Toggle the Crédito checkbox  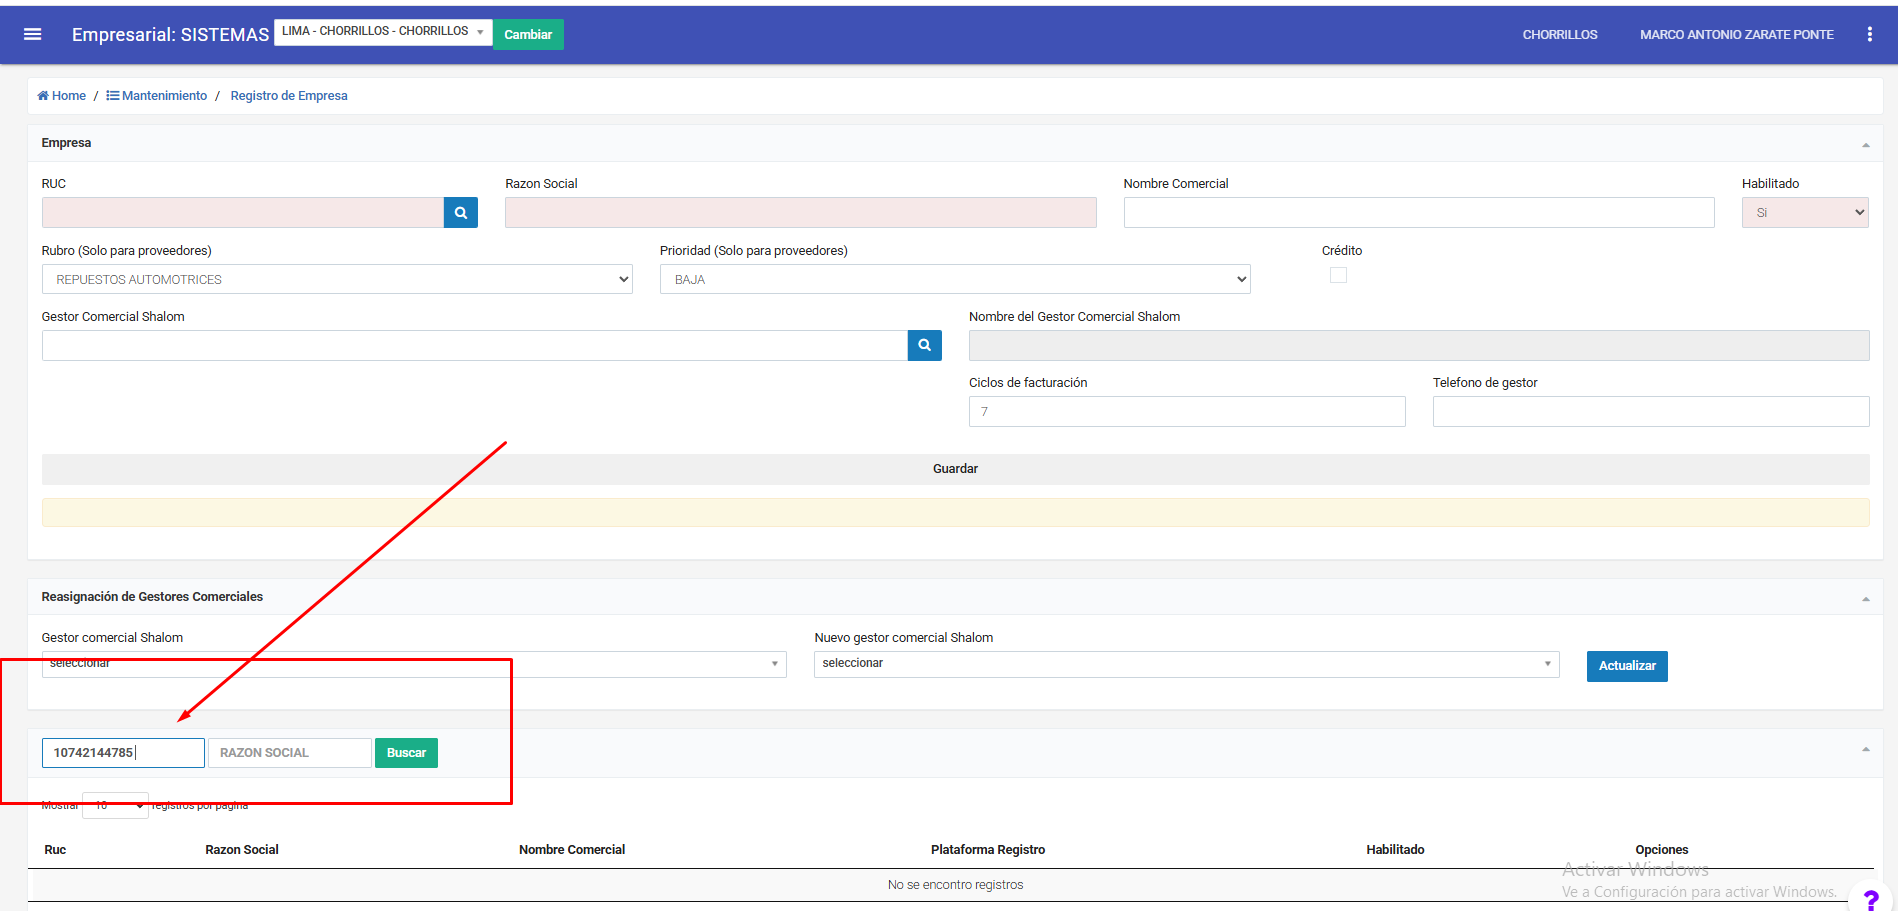click(x=1338, y=275)
